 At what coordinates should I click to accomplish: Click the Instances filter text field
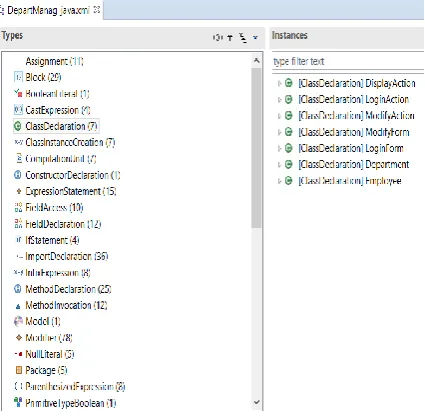348,62
